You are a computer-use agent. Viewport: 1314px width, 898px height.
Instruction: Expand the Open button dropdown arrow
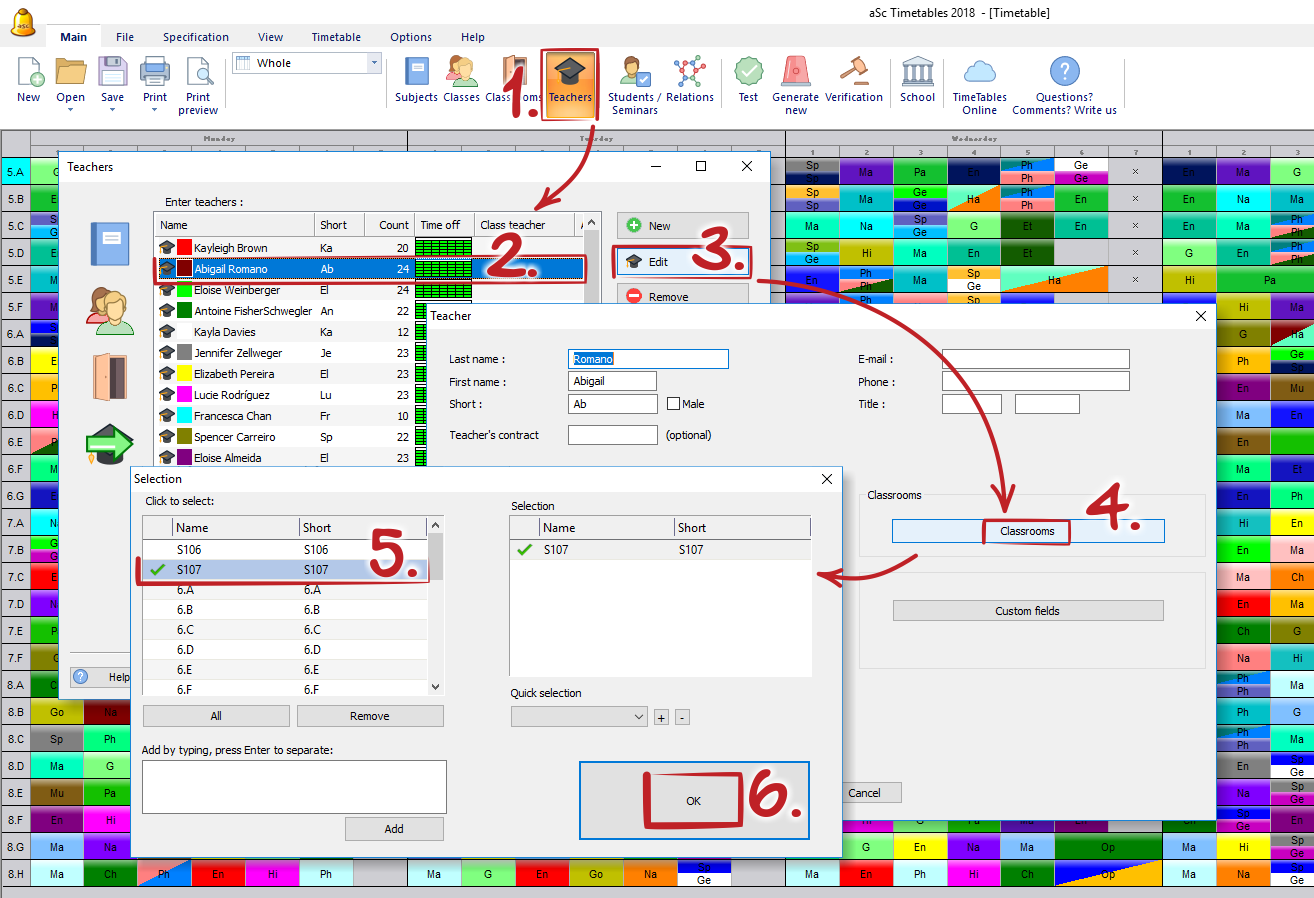point(70,110)
